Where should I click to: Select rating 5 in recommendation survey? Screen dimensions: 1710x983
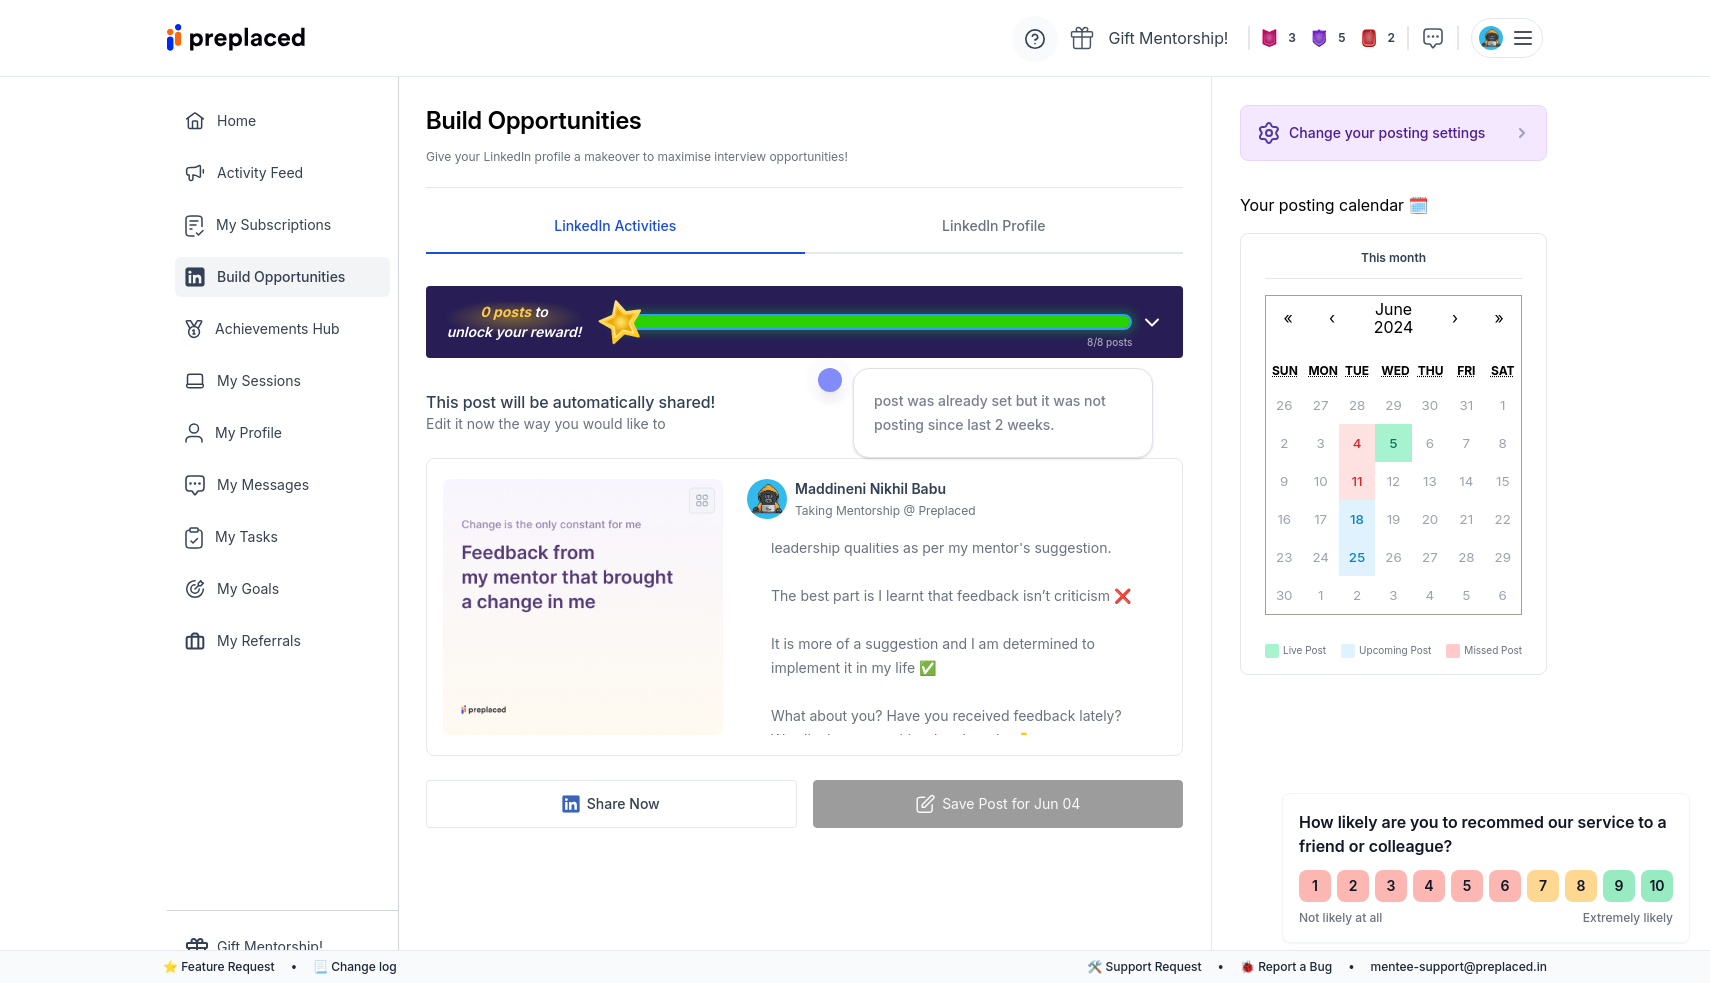pyautogui.click(x=1467, y=886)
